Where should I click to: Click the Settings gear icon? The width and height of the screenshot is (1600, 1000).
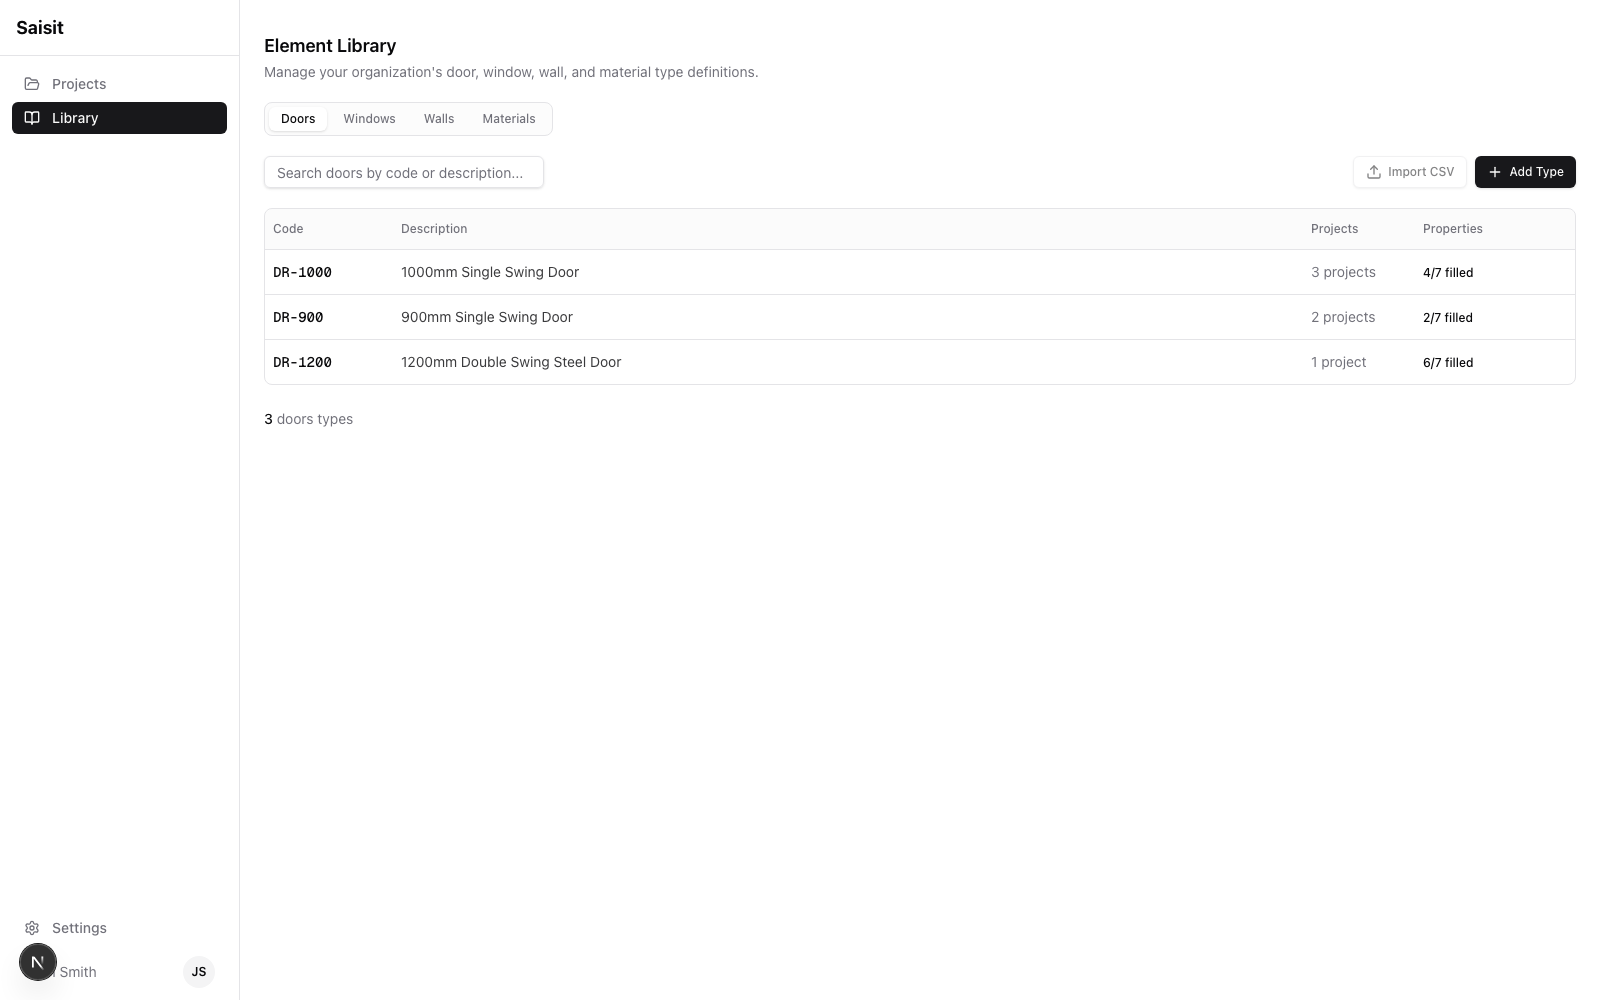tap(32, 928)
